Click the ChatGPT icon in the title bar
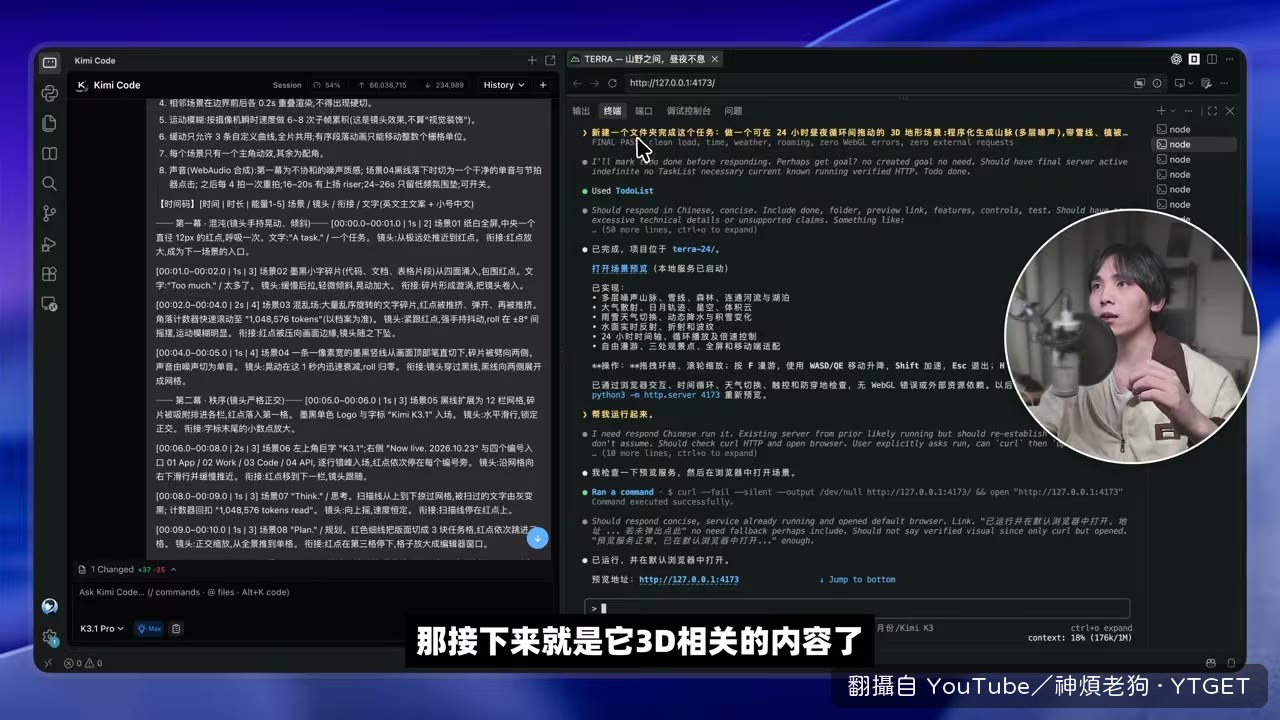 1177,59
